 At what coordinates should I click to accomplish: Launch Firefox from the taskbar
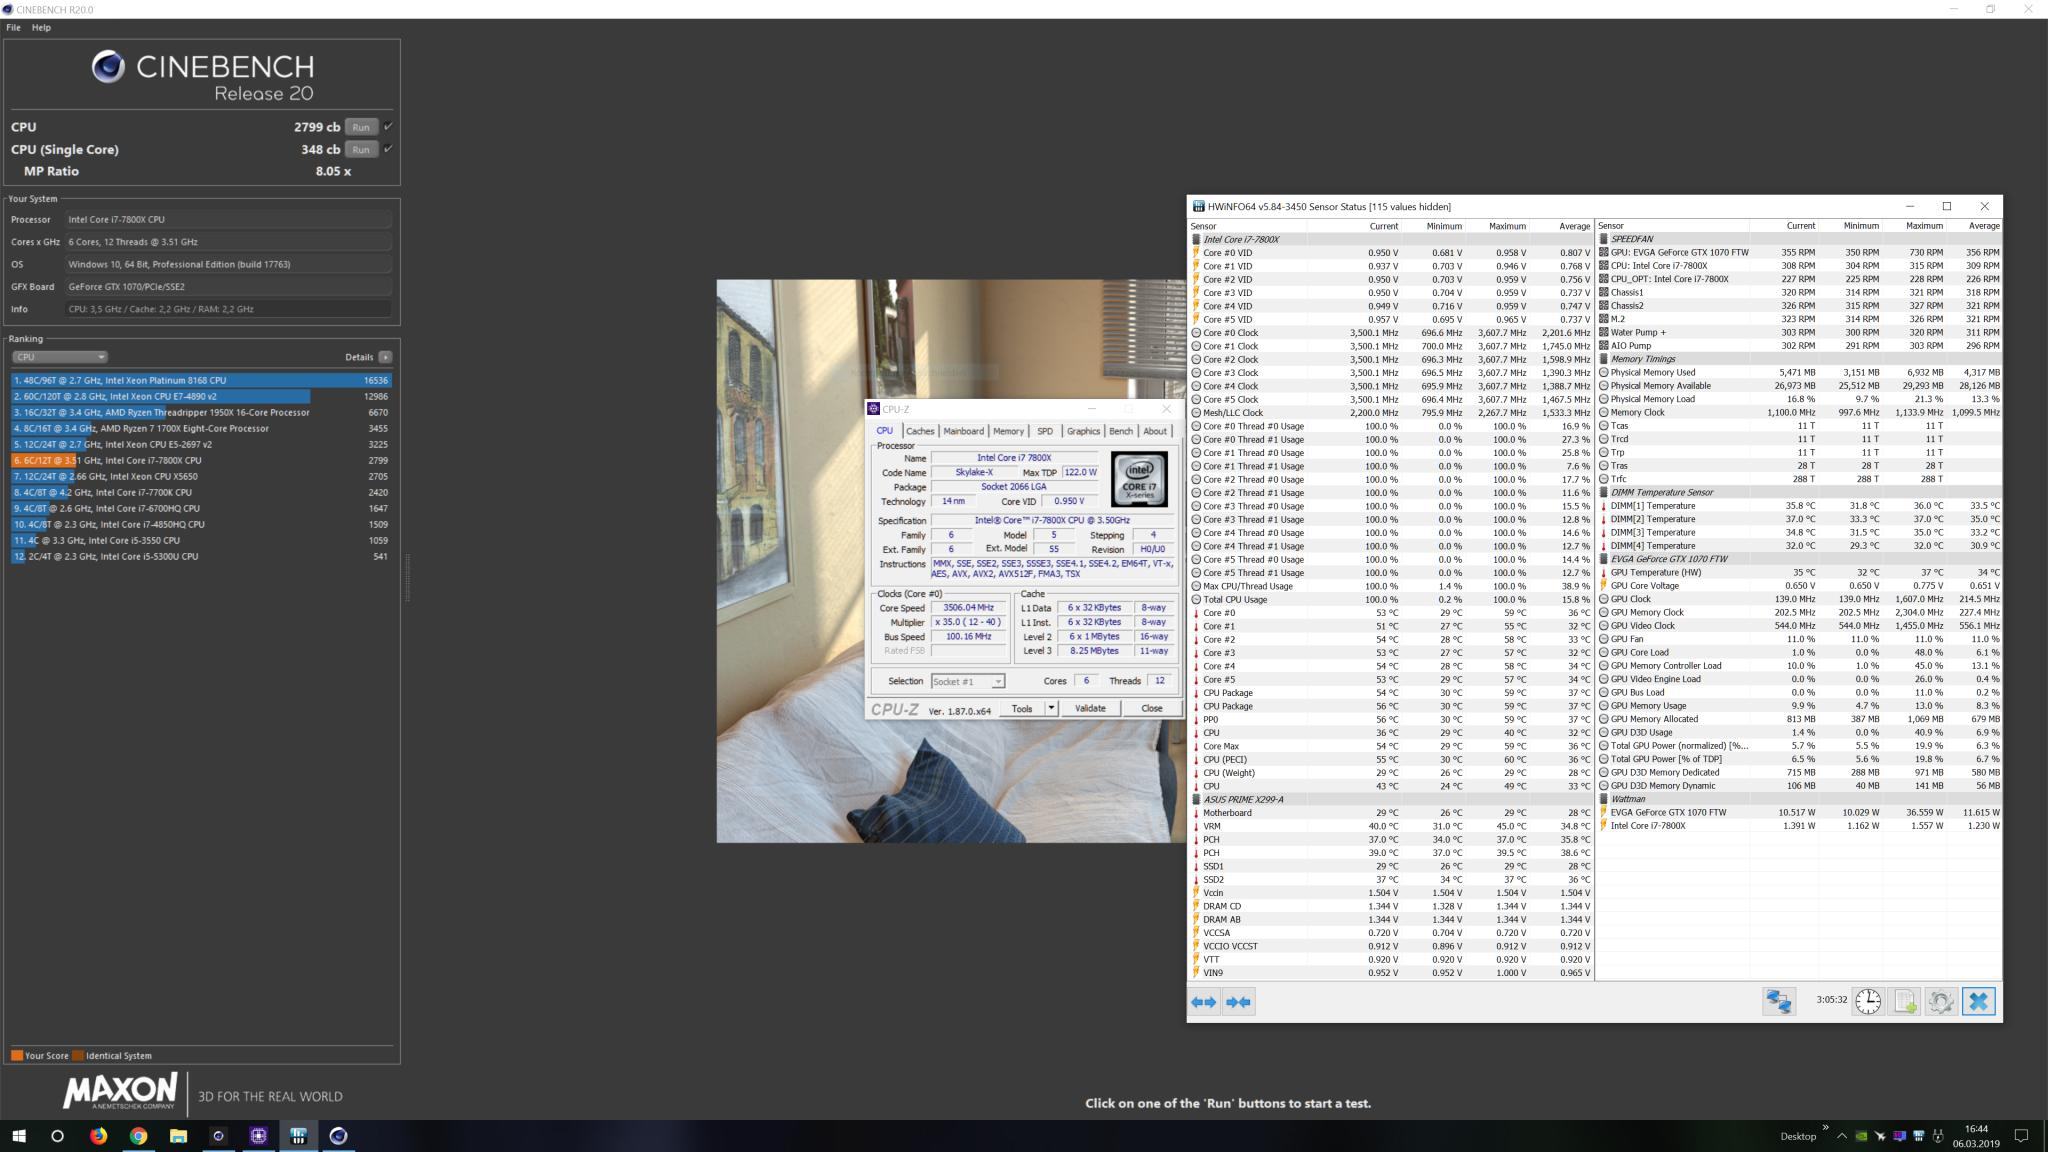click(x=98, y=1136)
